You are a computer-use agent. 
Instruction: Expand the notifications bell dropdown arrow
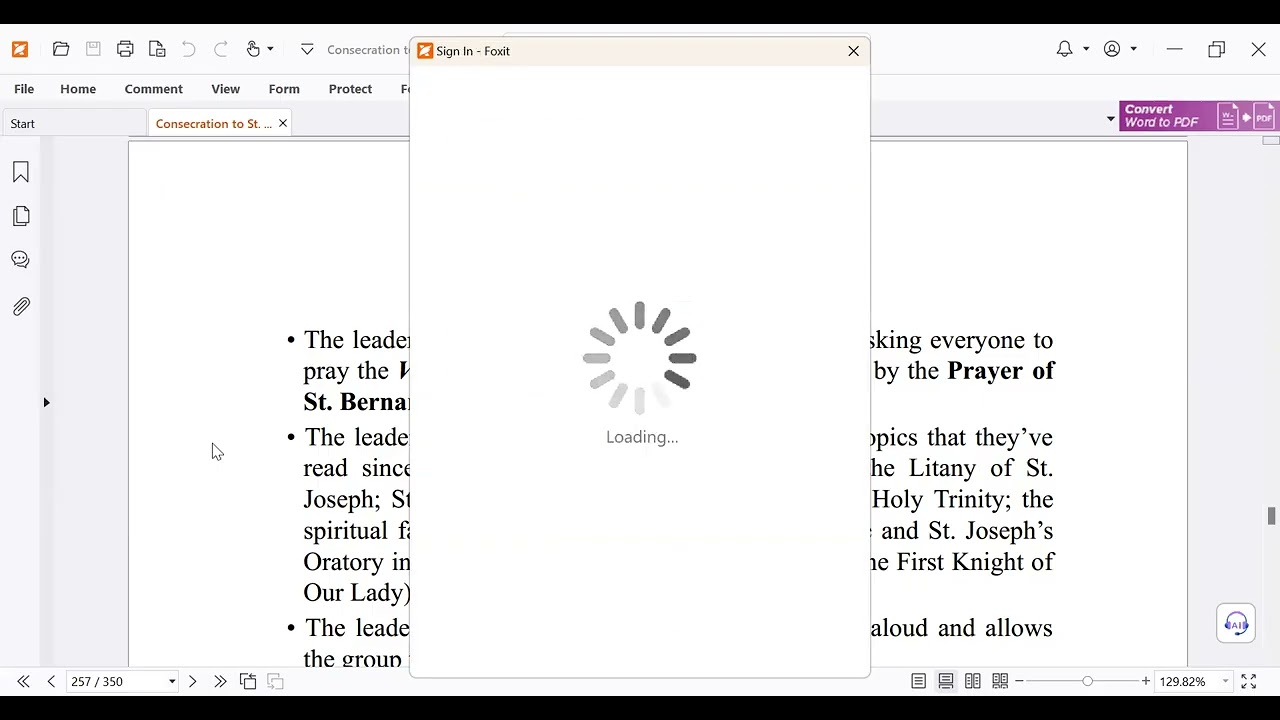click(x=1086, y=49)
